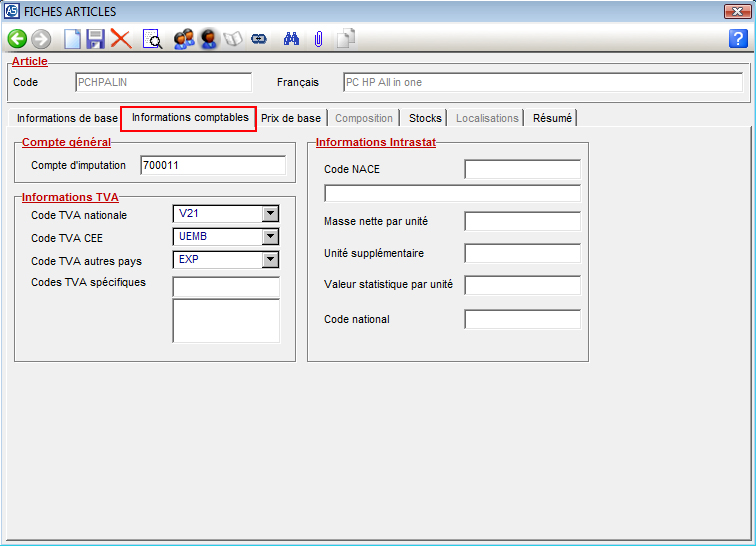This screenshot has height=546, width=756.
Task: Click the Compte d'imputation field
Action: coord(213,165)
